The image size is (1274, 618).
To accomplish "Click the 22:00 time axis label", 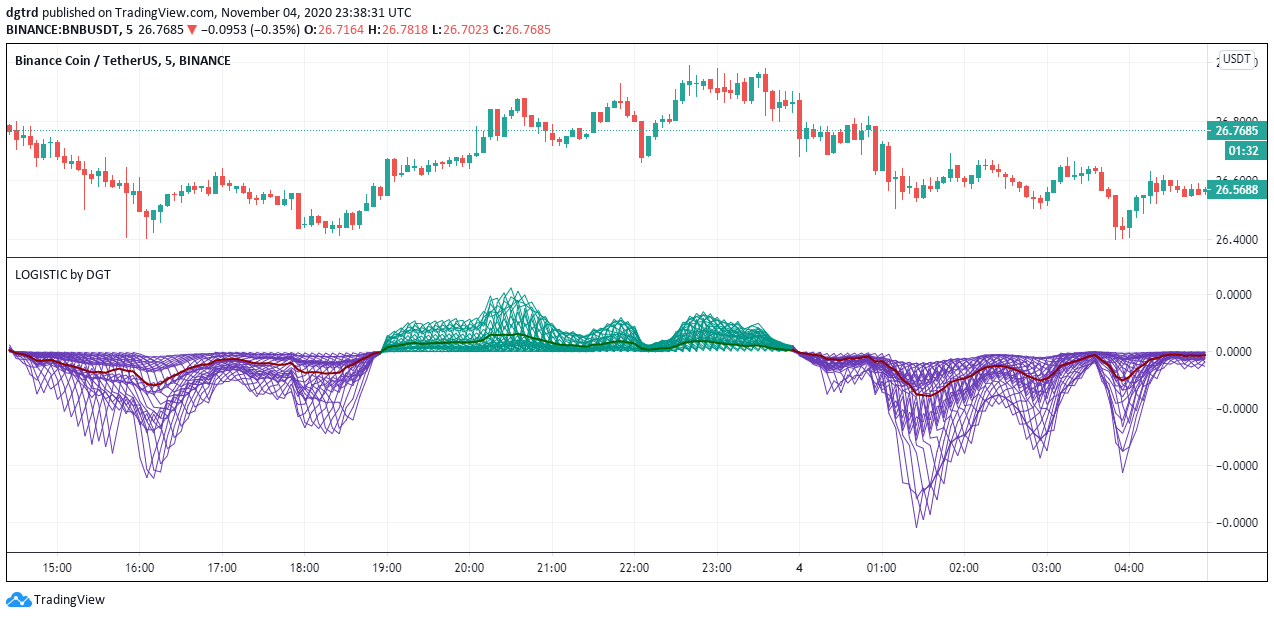I will pyautogui.click(x=634, y=567).
